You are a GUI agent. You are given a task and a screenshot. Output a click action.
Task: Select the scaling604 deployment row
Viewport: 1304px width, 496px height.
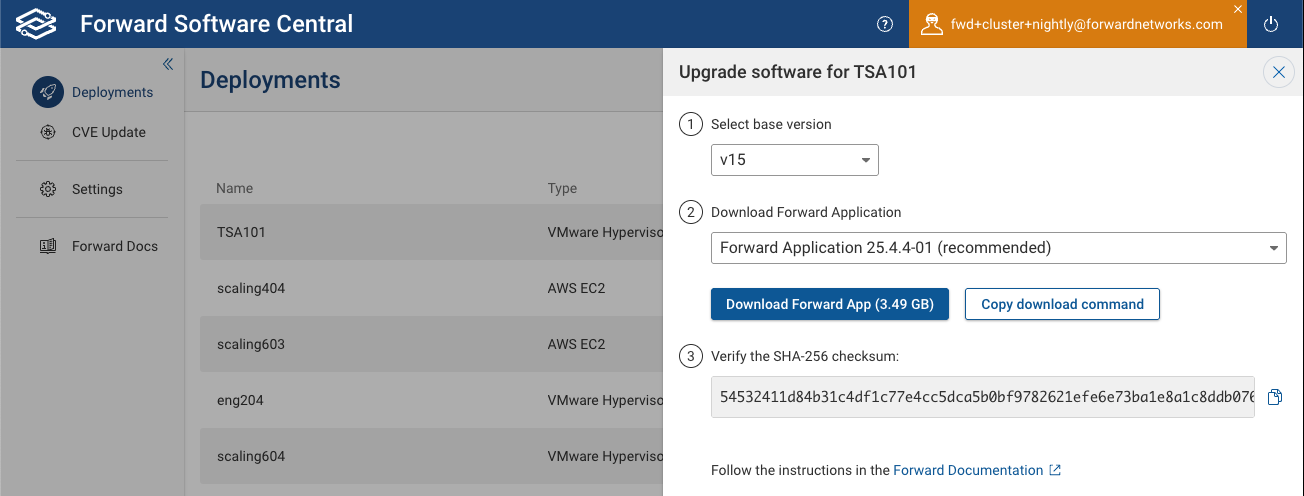point(431,456)
